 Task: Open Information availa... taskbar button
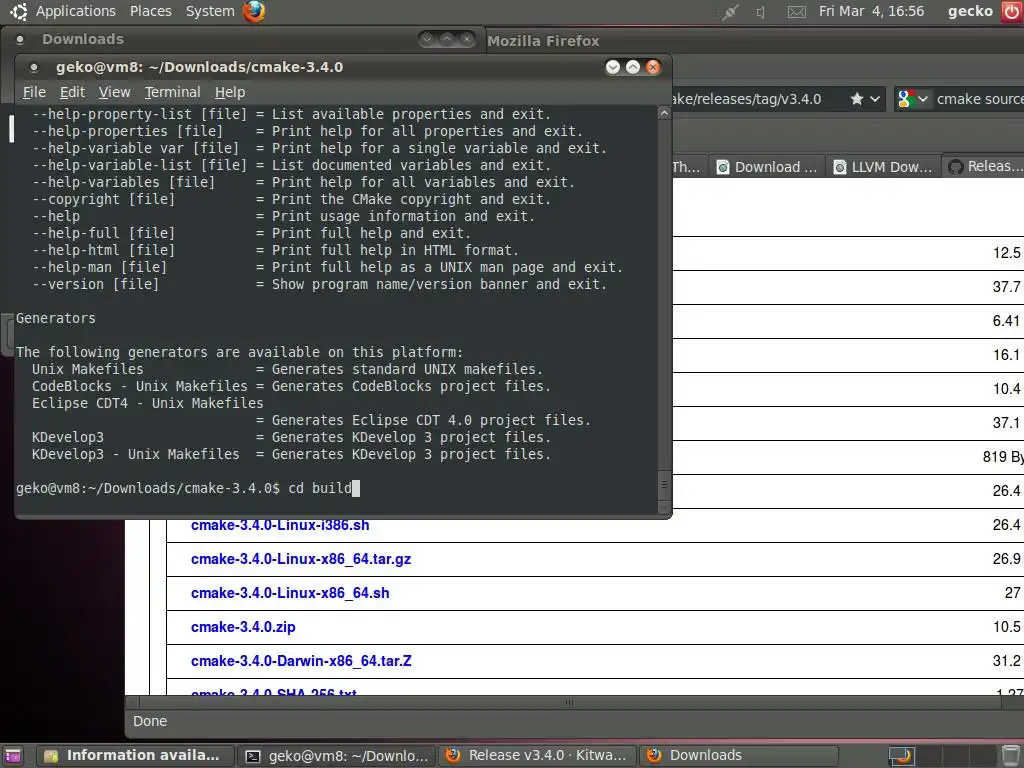click(x=134, y=756)
